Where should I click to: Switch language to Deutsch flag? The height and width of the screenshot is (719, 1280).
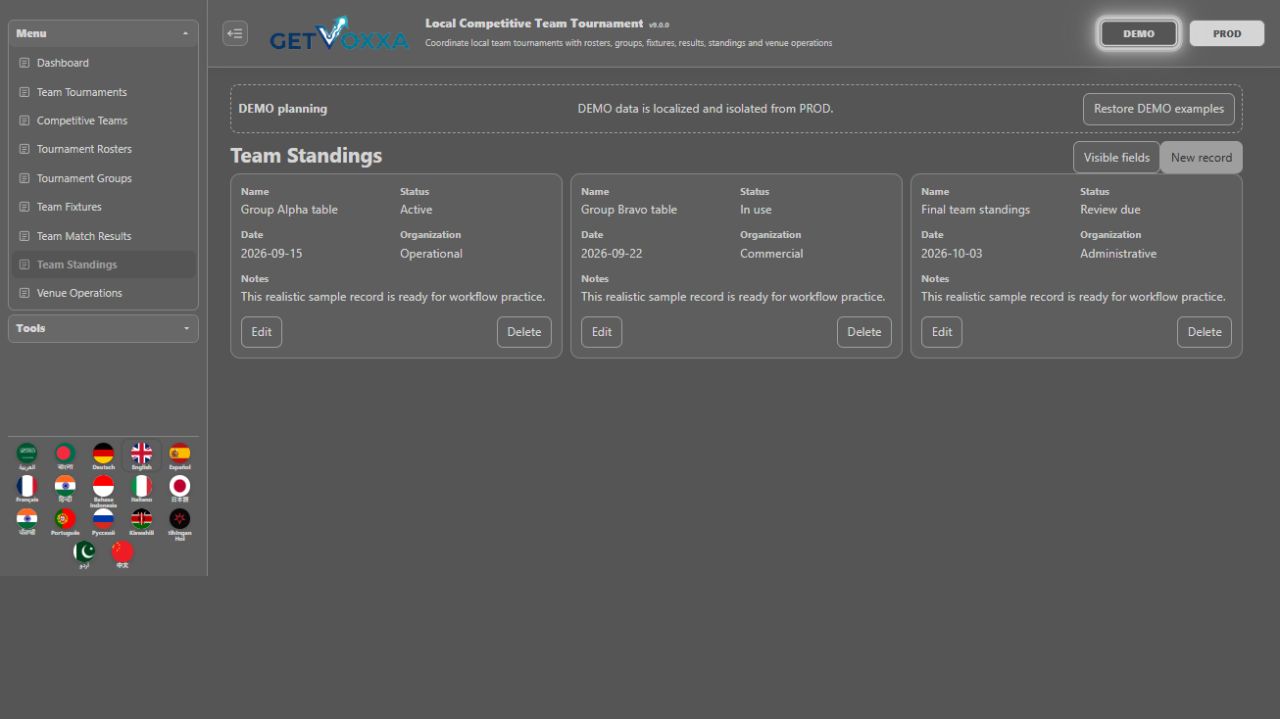(x=103, y=456)
